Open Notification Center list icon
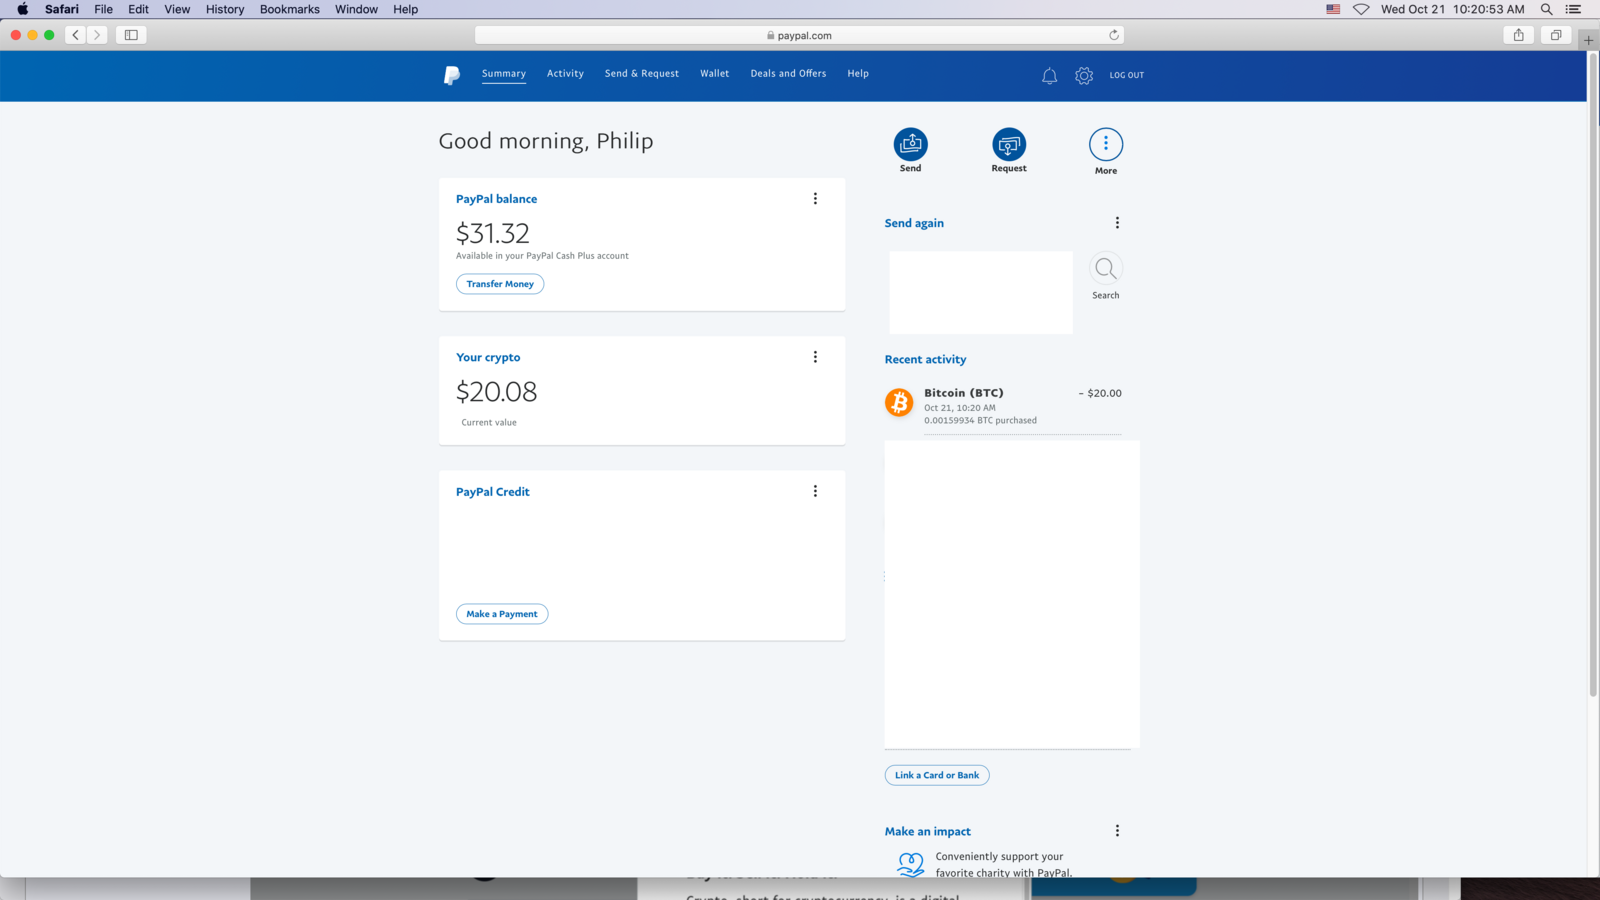The image size is (1600, 900). [1573, 9]
